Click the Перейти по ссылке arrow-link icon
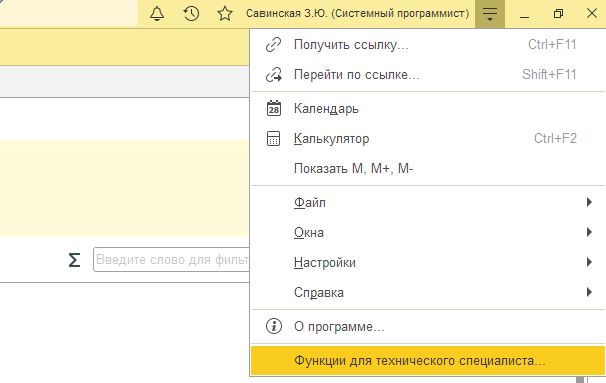606x383 pixels. (x=274, y=75)
